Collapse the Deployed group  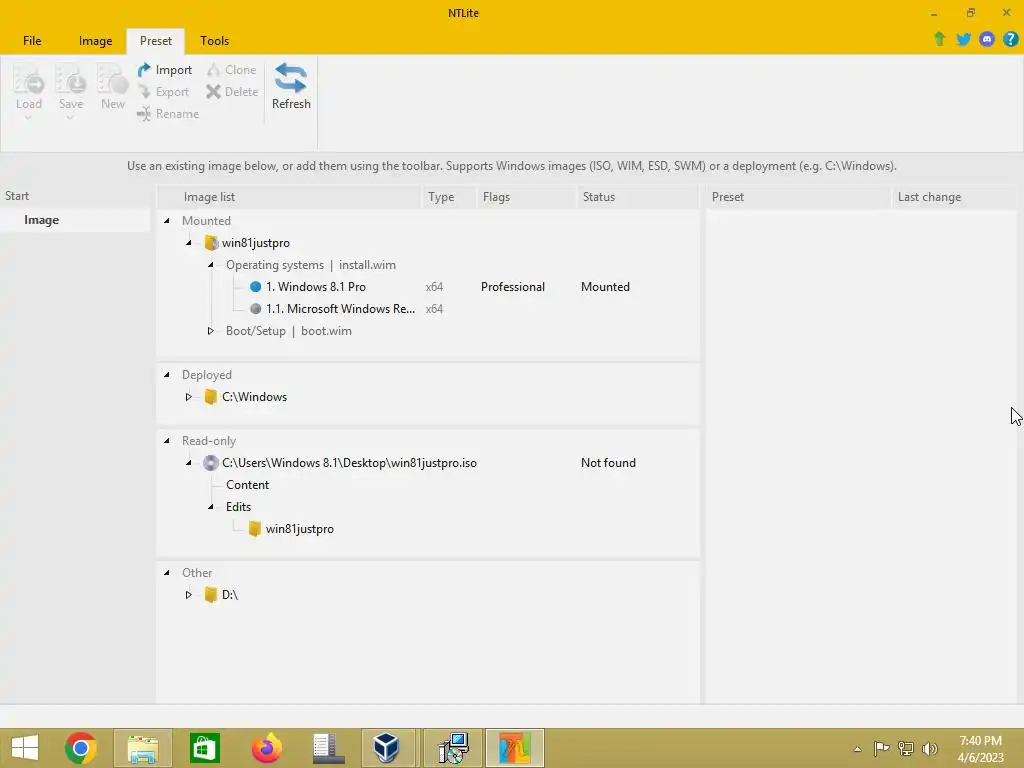[x=167, y=375]
